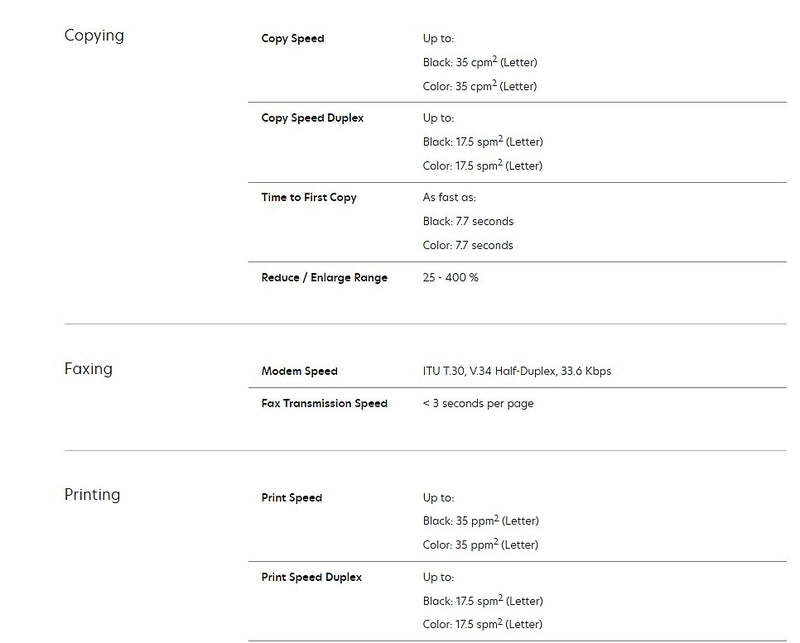Click the Black: 7.7 seconds value
Screen dimensions: 800x643
(x=468, y=222)
